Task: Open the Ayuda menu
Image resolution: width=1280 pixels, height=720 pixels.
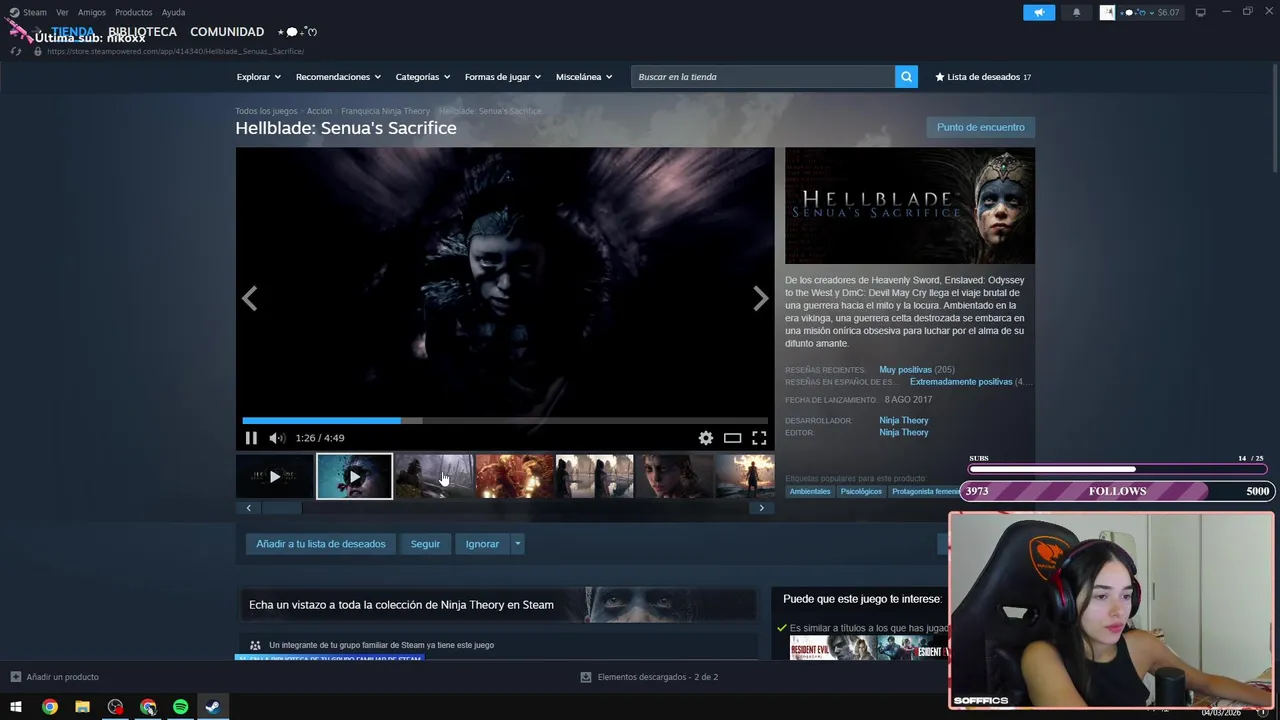Action: pos(173,13)
